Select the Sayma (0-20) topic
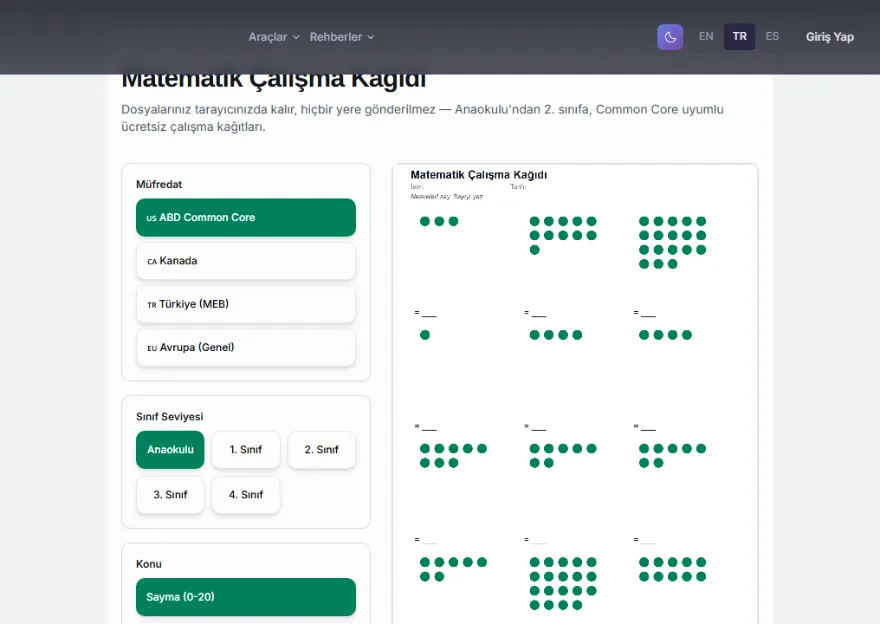Viewport: 880px width, 624px height. [x=246, y=597]
